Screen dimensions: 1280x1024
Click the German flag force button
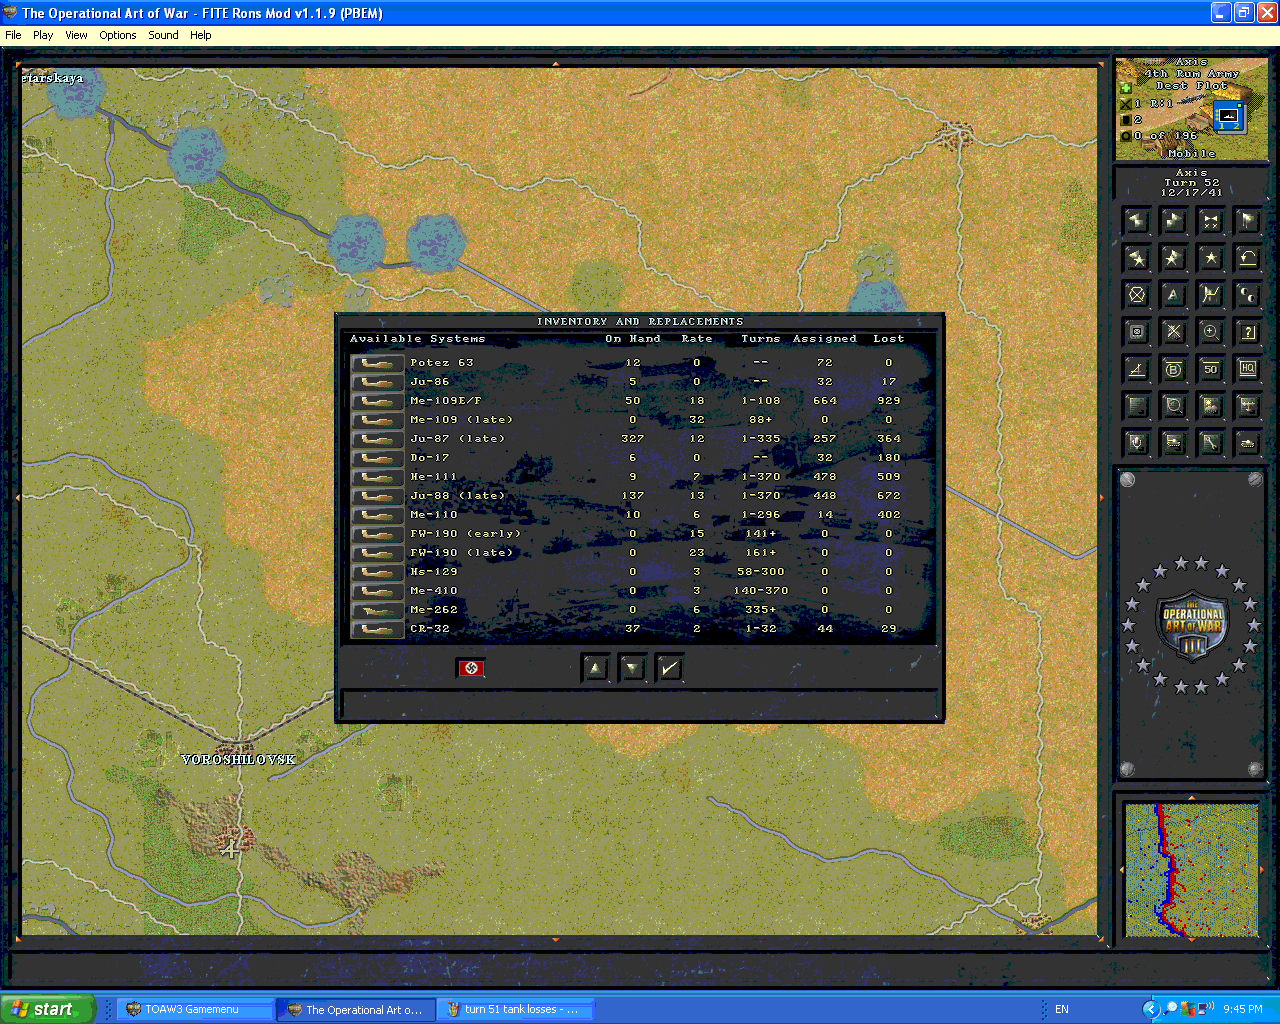(x=471, y=668)
